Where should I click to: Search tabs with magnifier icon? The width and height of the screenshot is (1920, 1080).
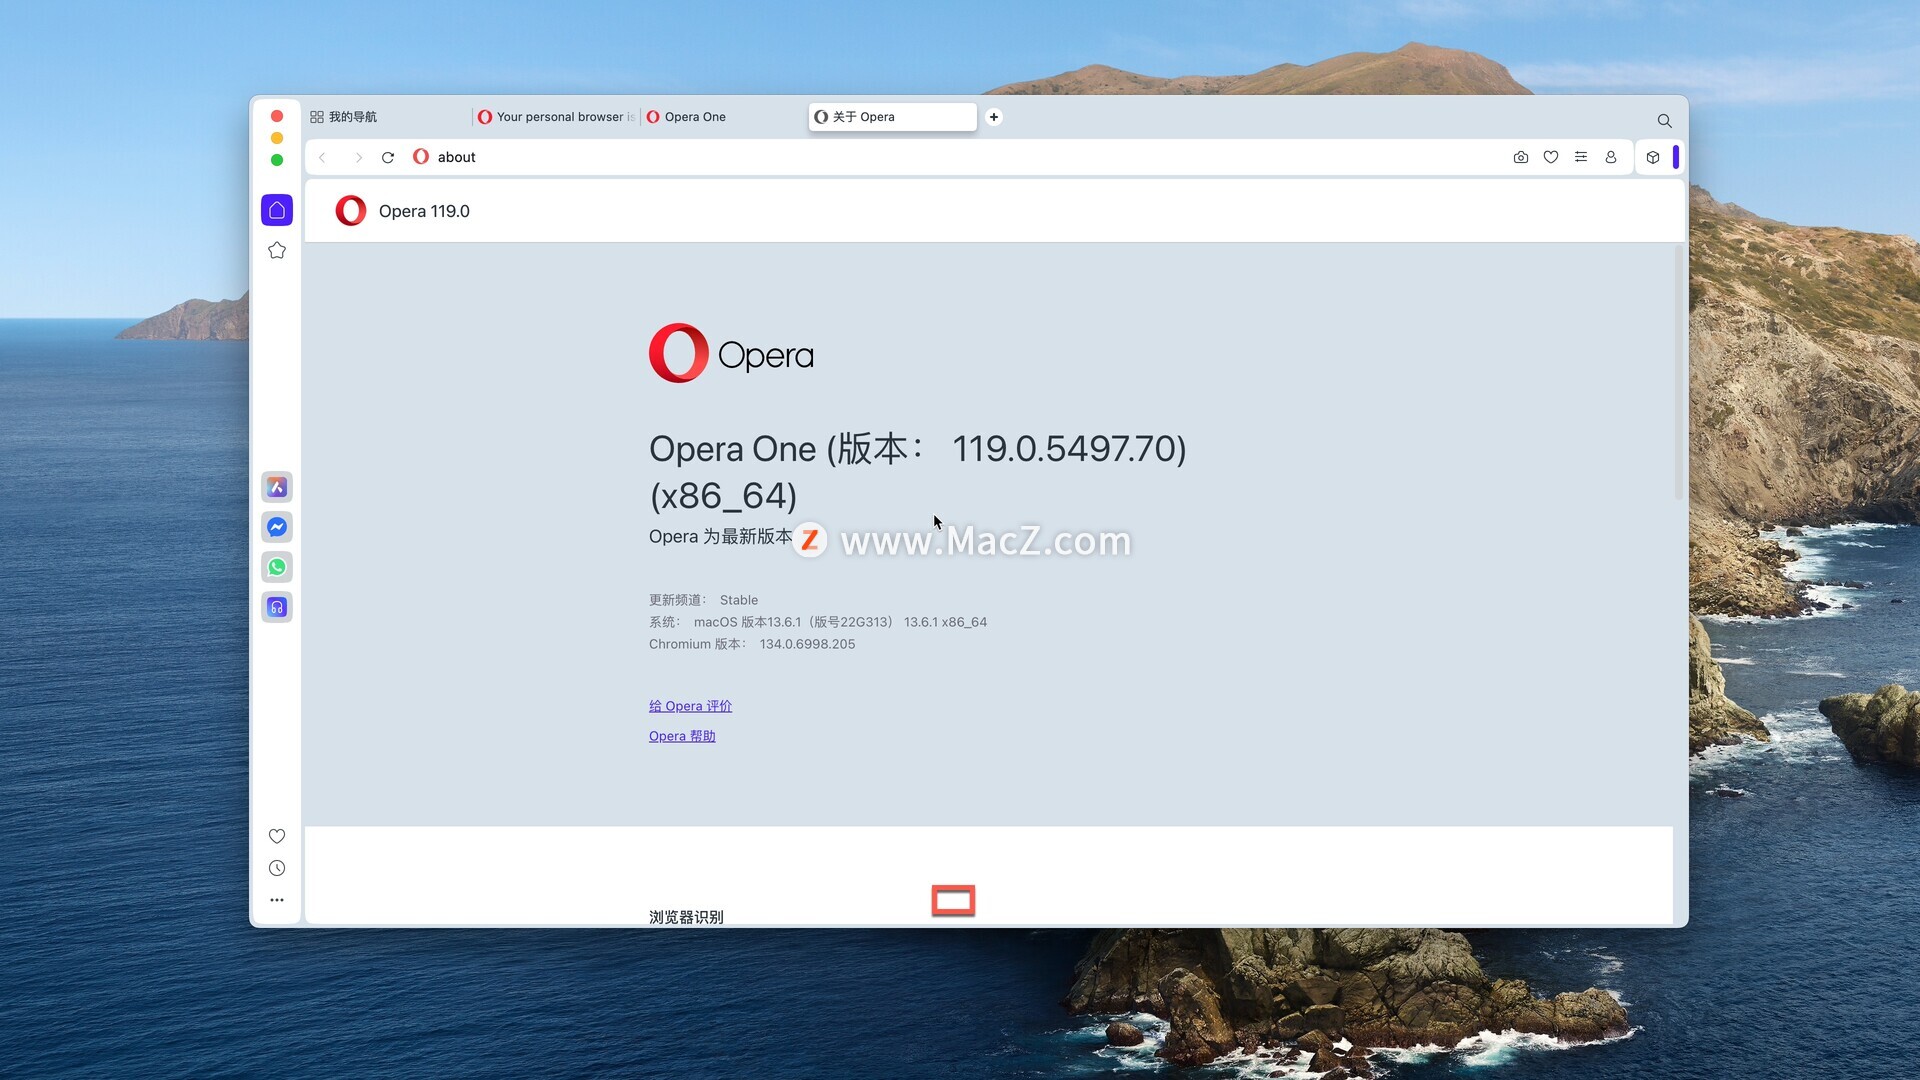pos(1665,121)
